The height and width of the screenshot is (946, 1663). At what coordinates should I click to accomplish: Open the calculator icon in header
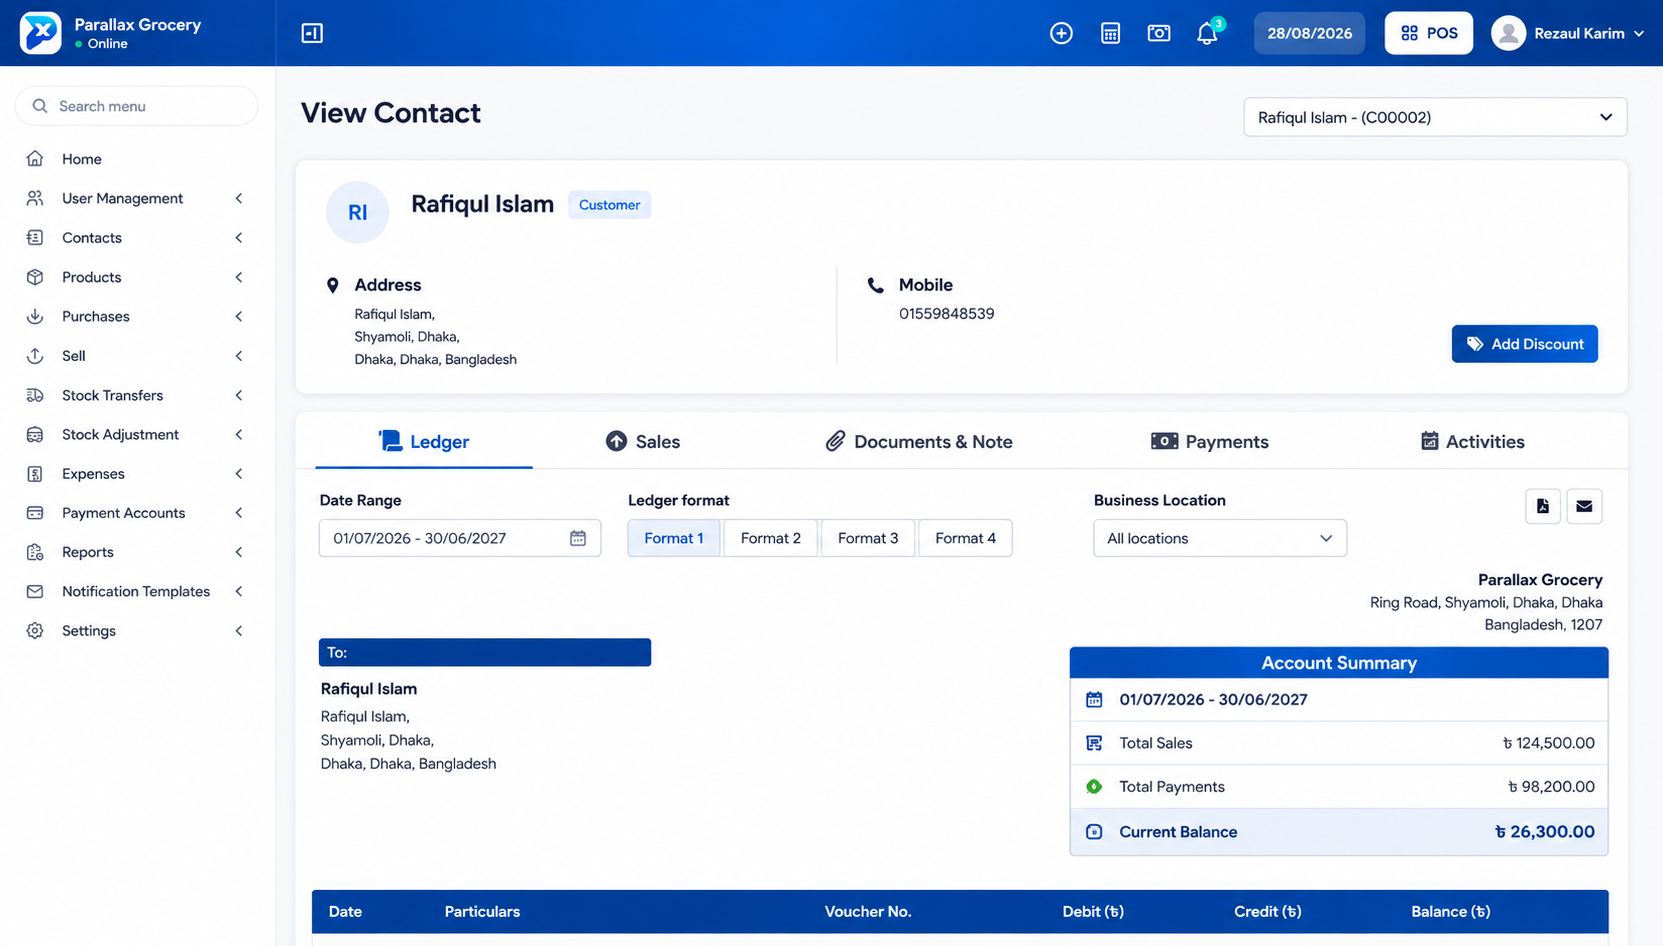click(1110, 33)
